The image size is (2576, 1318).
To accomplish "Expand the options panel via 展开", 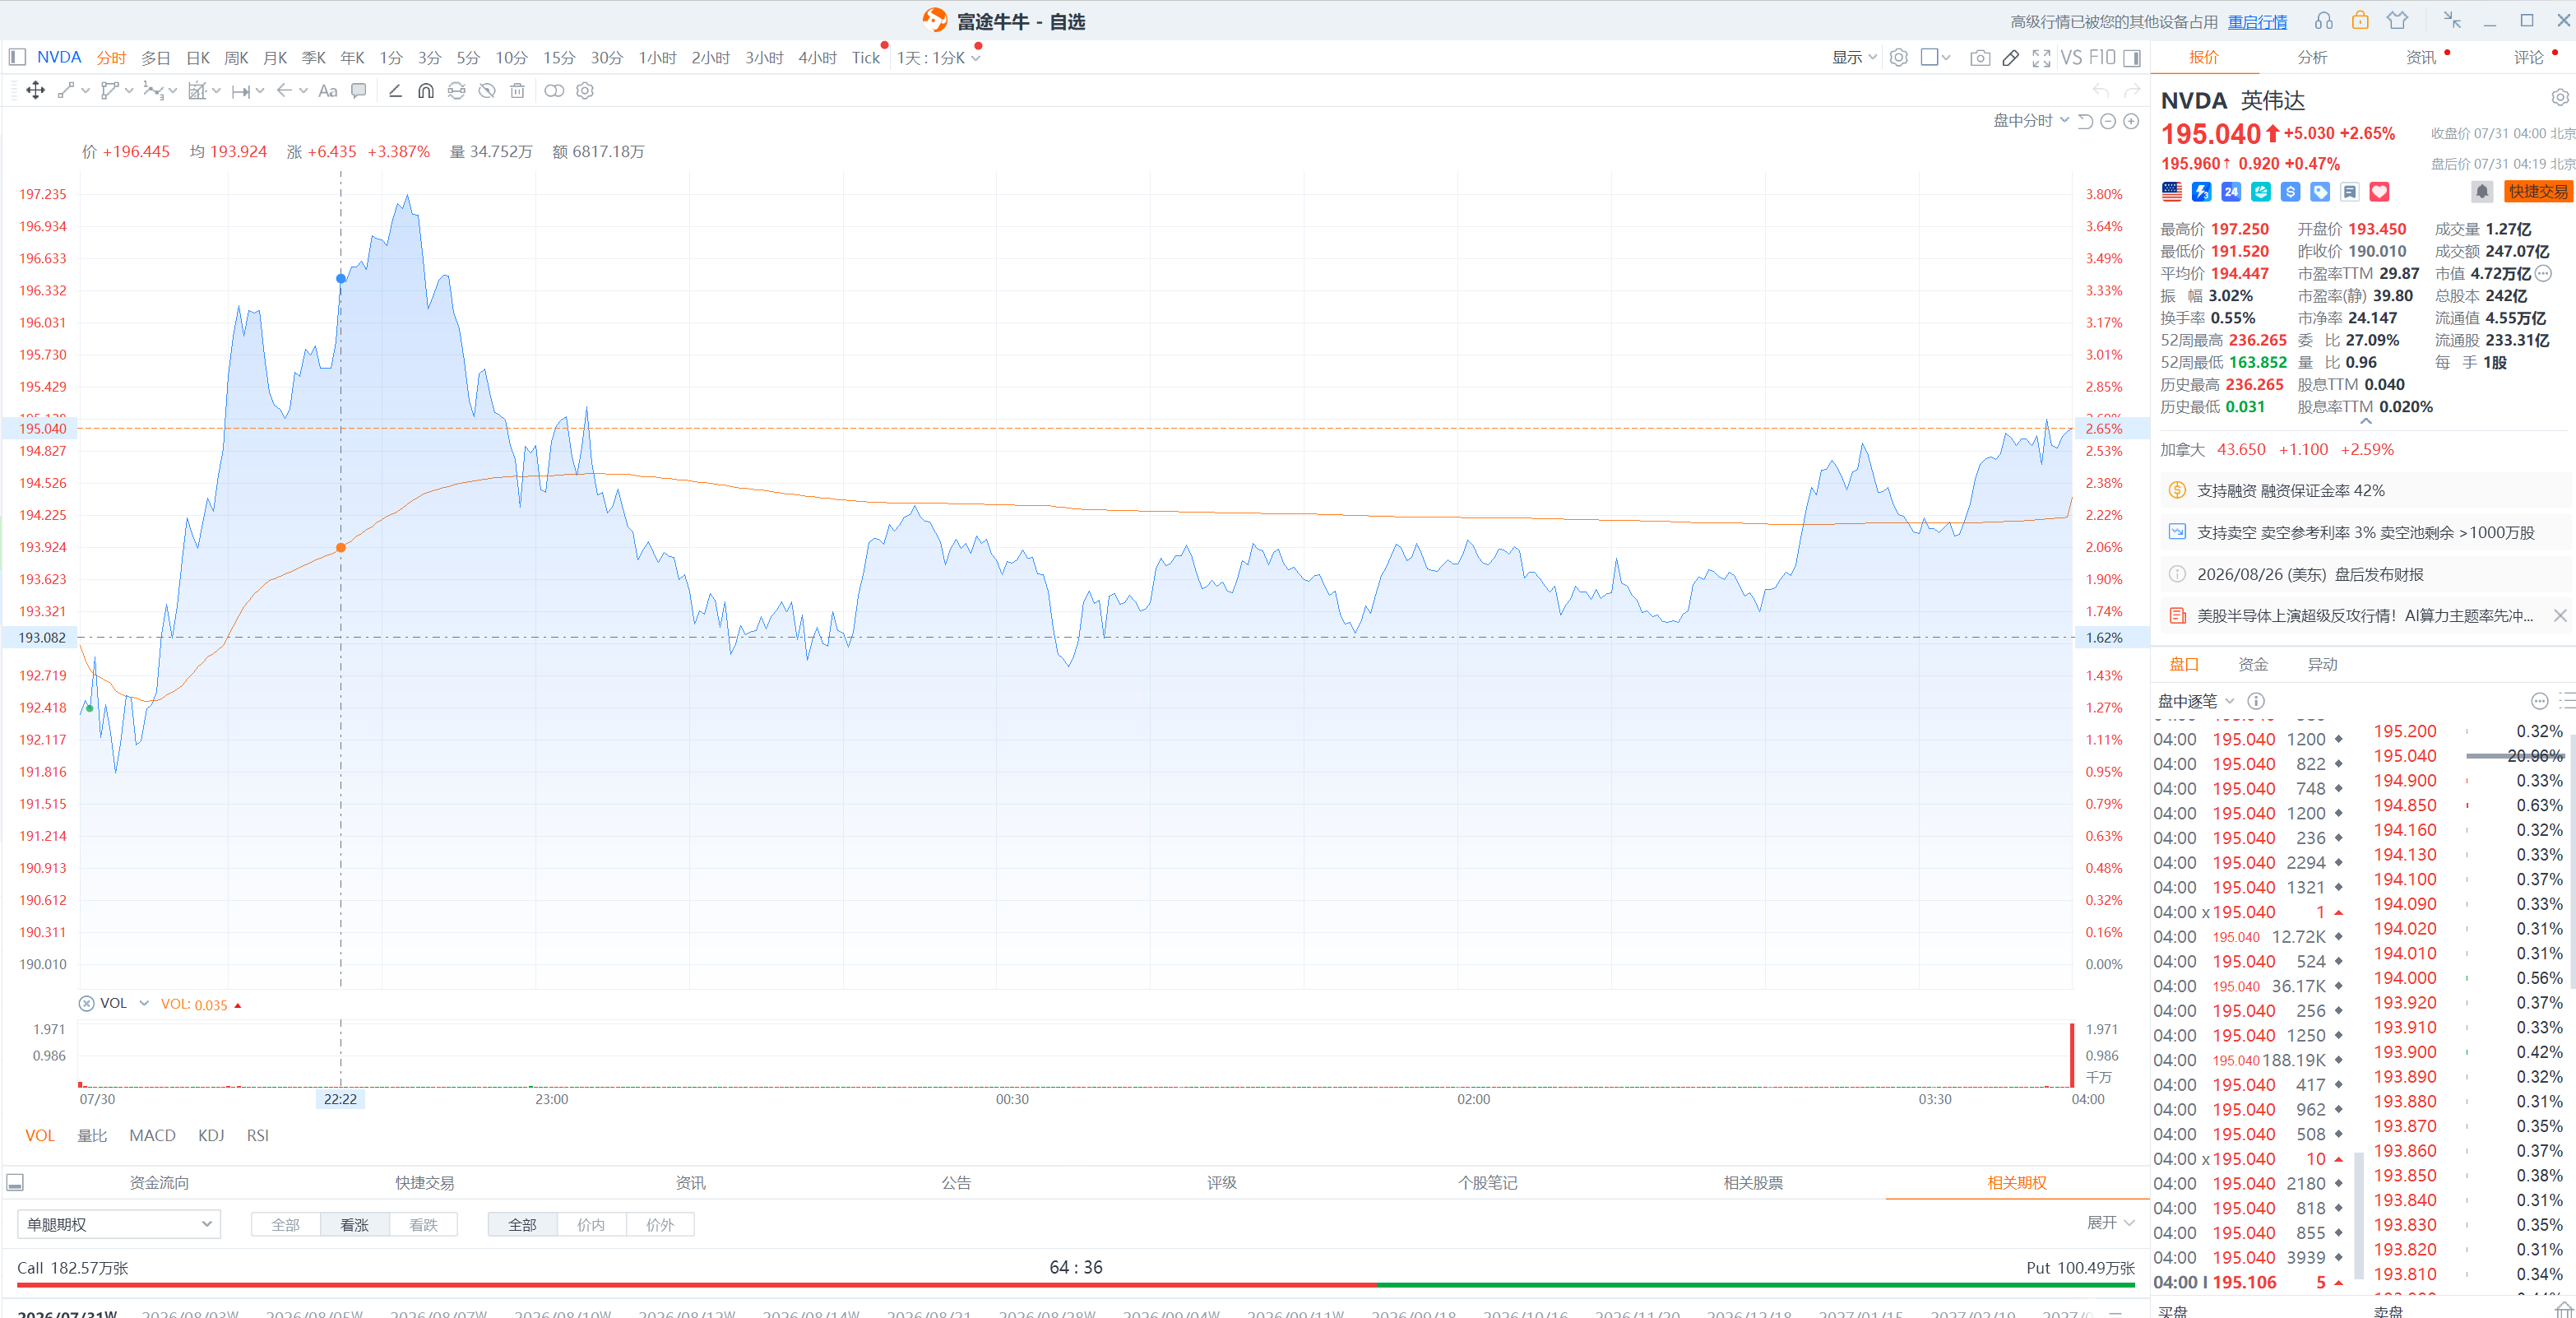I will (x=2110, y=1223).
